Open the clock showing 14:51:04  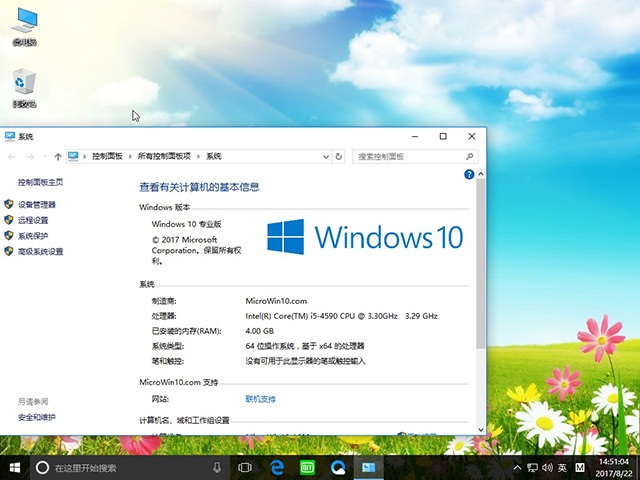click(614, 468)
